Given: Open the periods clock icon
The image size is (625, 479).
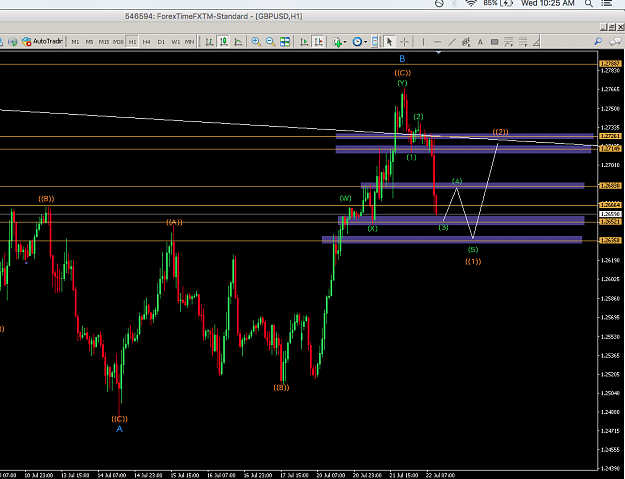Looking at the screenshot, I should 357,41.
